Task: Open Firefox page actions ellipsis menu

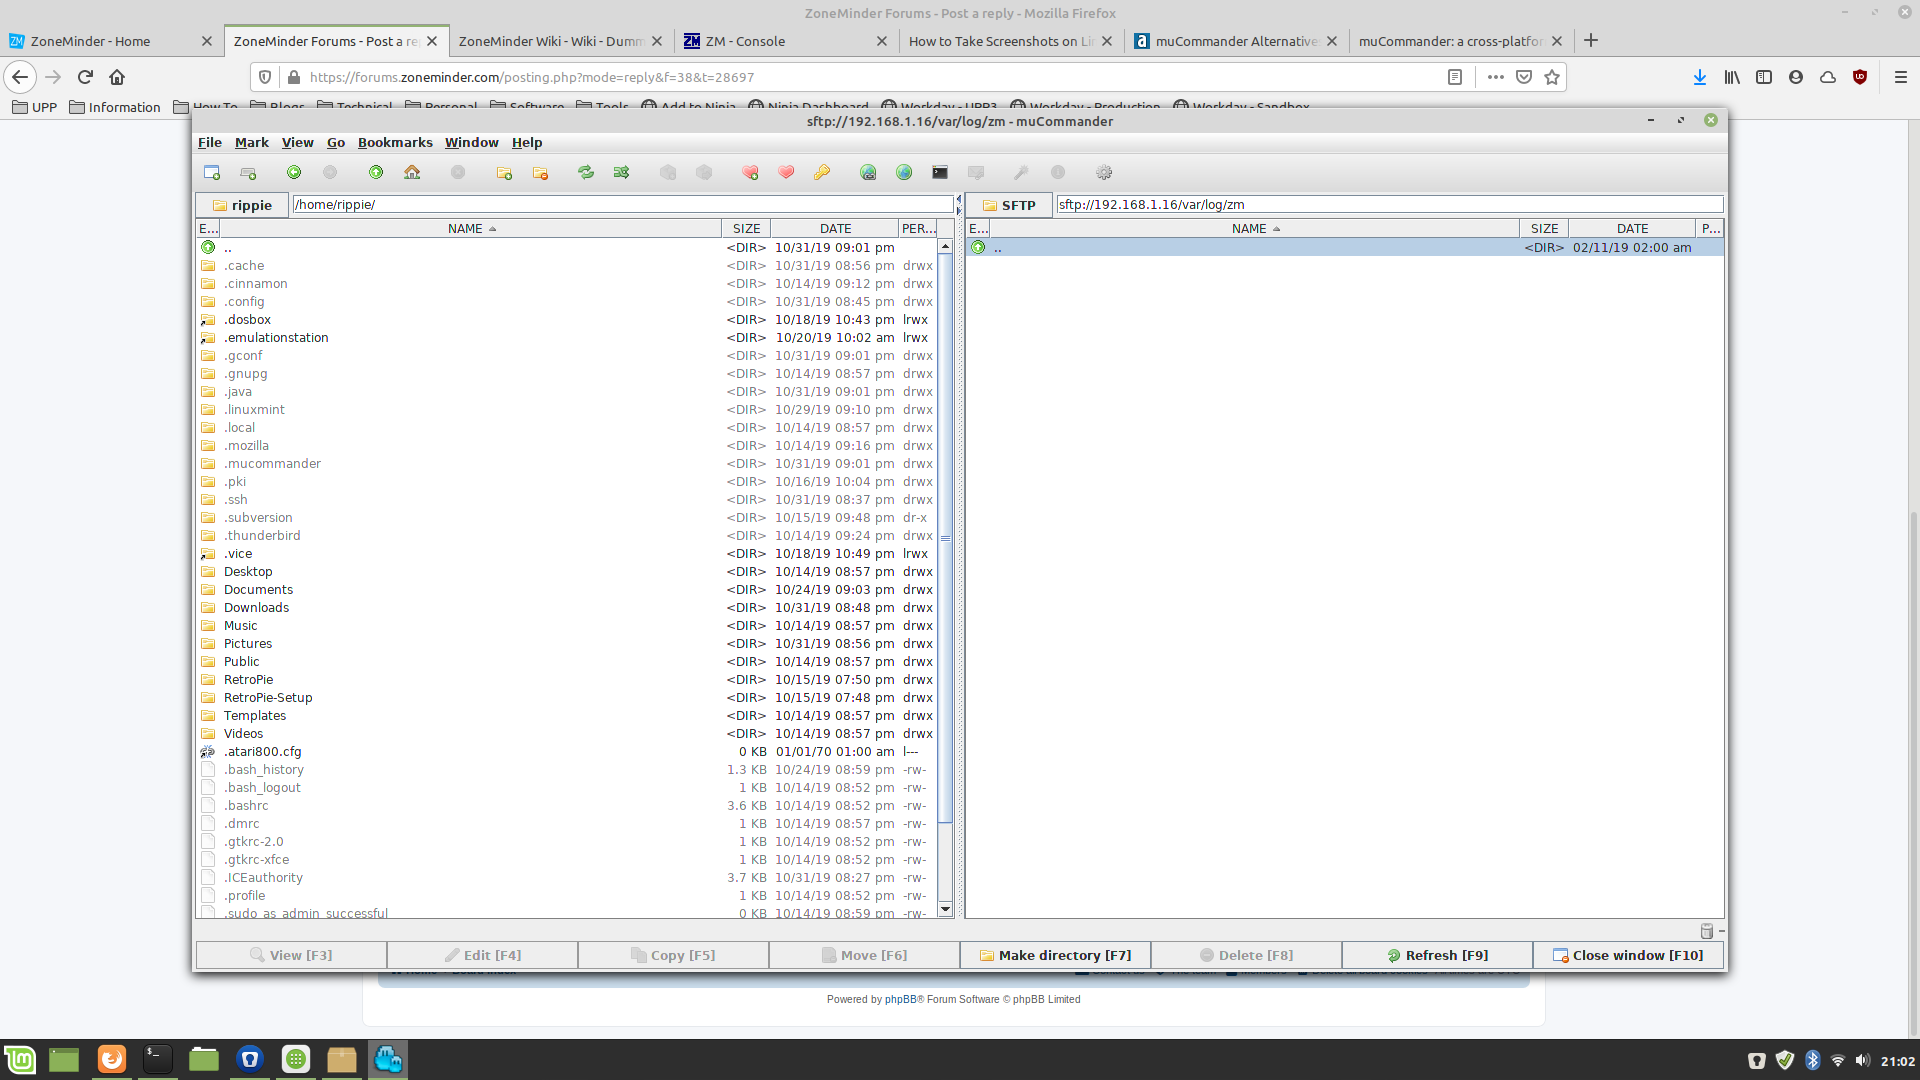Action: click(x=1496, y=77)
